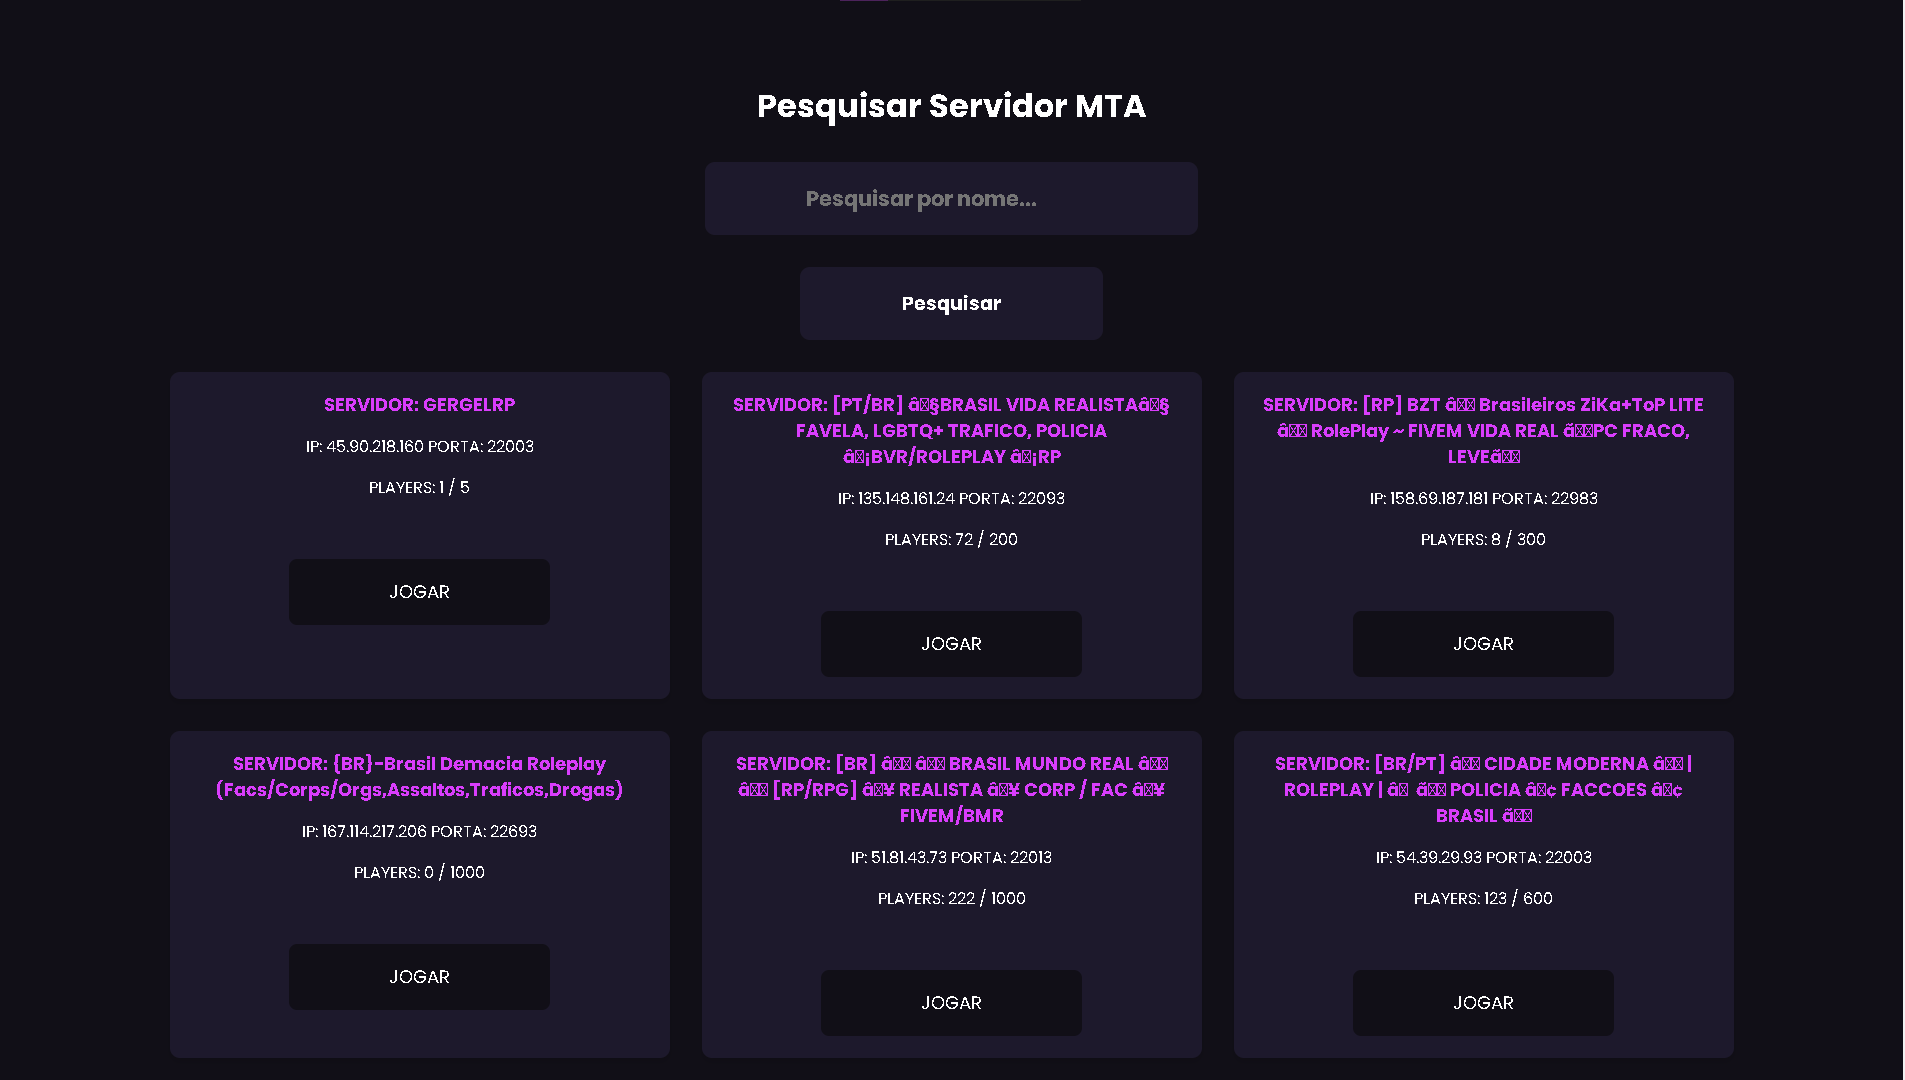Image resolution: width=1905 pixels, height=1080 pixels.
Task: Select the CIDADE MODERNA ROLEPLAY server title
Action: [x=1482, y=789]
